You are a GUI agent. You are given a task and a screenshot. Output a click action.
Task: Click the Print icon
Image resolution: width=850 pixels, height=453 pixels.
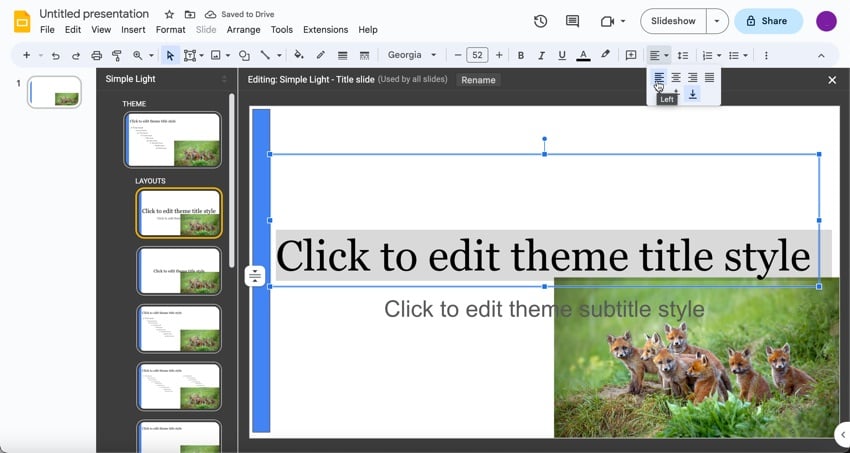pyautogui.click(x=96, y=56)
